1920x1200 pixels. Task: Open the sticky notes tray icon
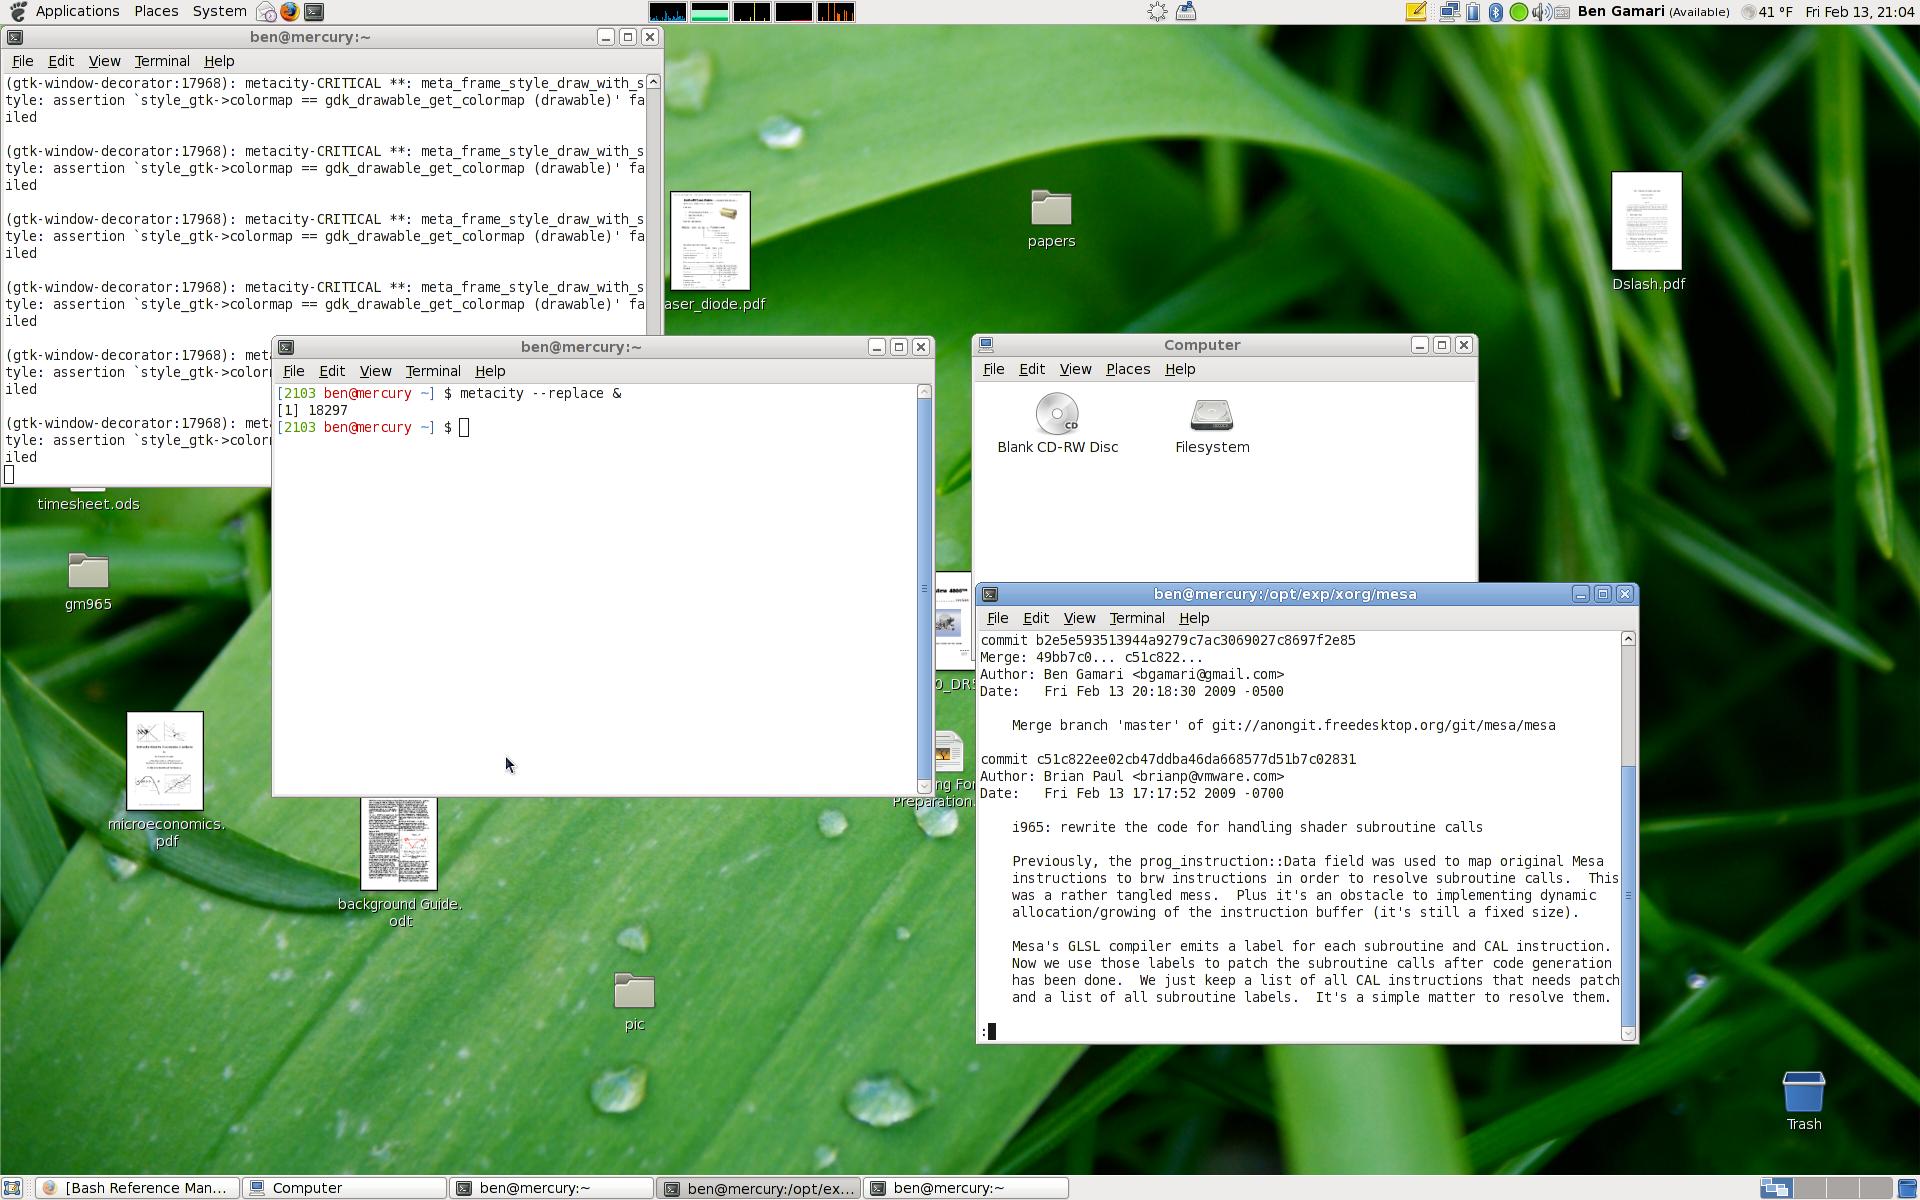point(1416,12)
